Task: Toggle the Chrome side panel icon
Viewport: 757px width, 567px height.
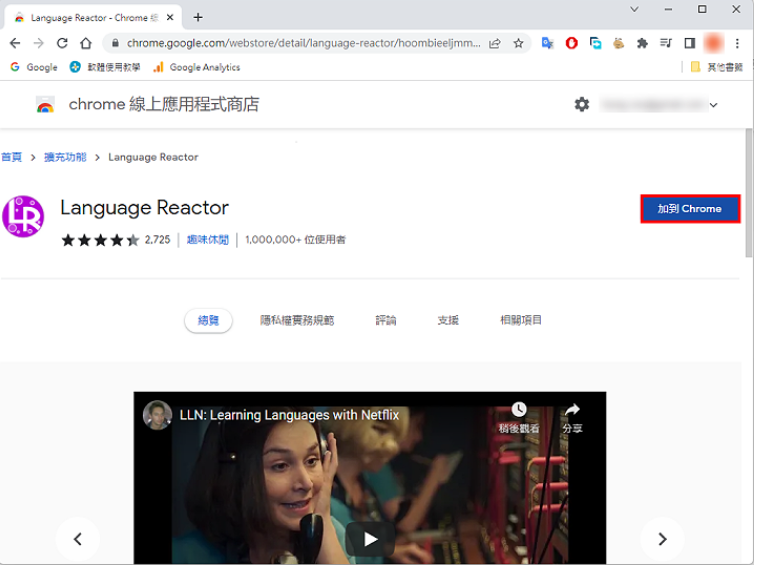Action: click(x=690, y=43)
